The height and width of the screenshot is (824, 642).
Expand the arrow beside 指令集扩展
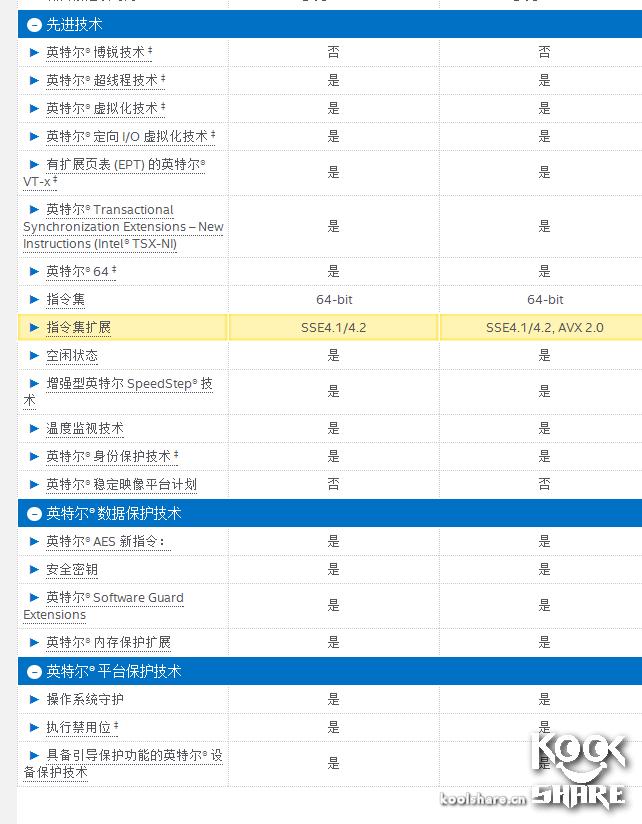(x=34, y=327)
